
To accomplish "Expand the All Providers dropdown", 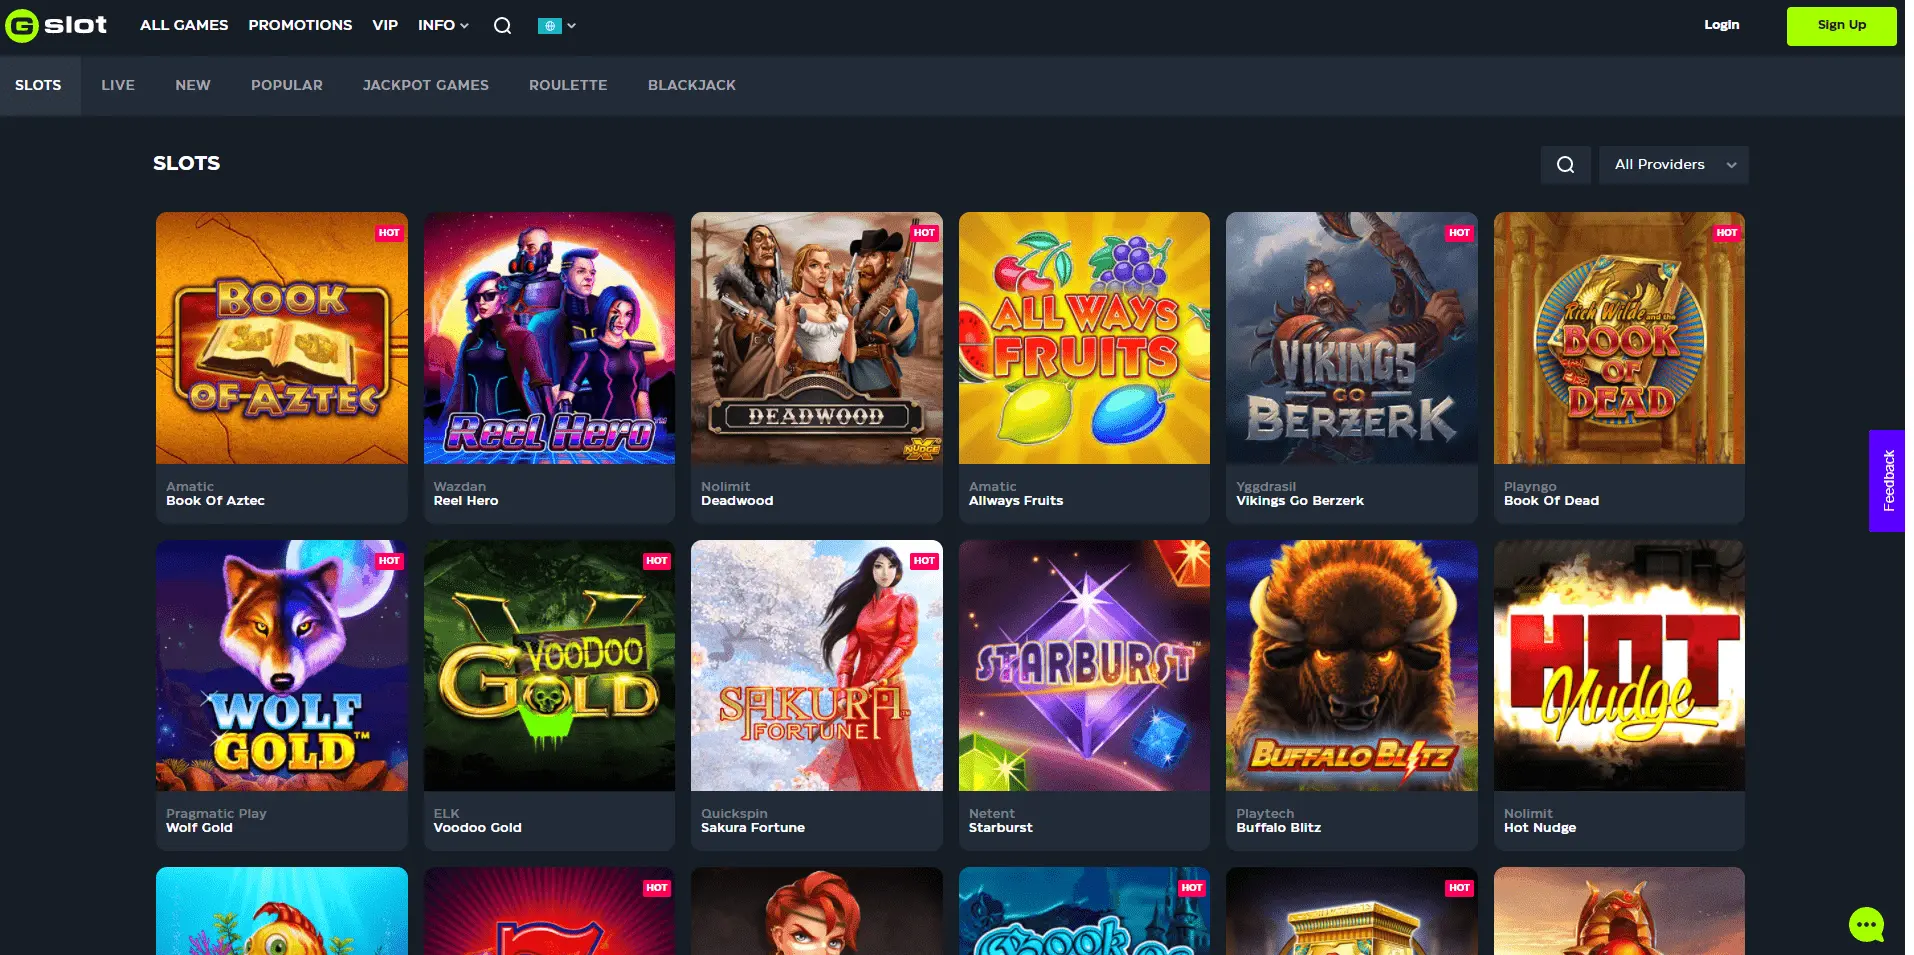I will pos(1674,165).
